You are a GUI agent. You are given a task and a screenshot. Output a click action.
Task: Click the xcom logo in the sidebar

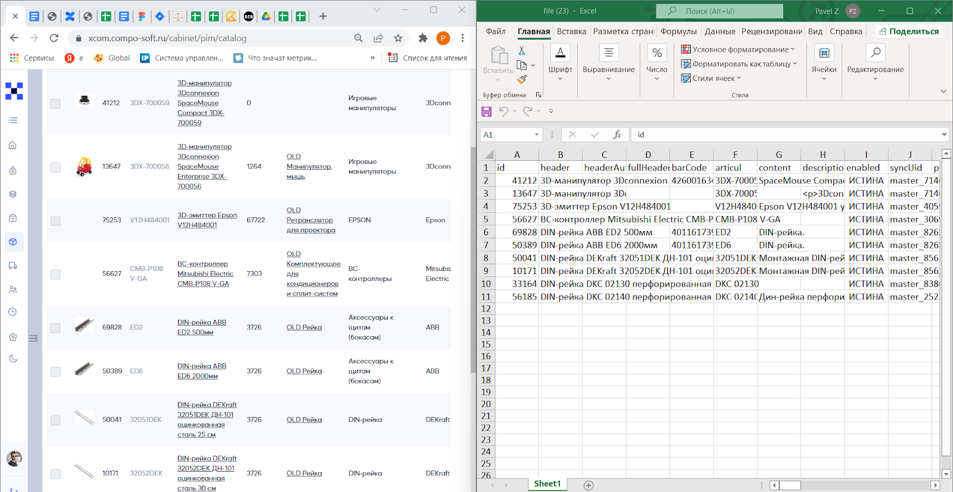pos(13,91)
